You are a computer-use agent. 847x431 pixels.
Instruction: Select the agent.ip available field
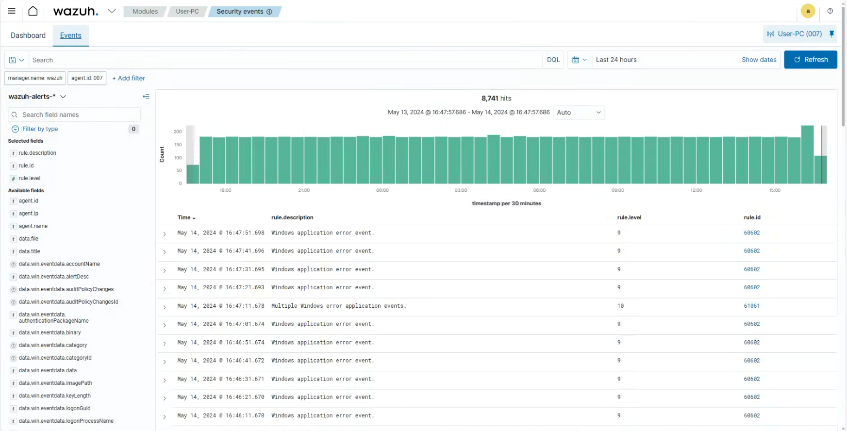(x=28, y=213)
